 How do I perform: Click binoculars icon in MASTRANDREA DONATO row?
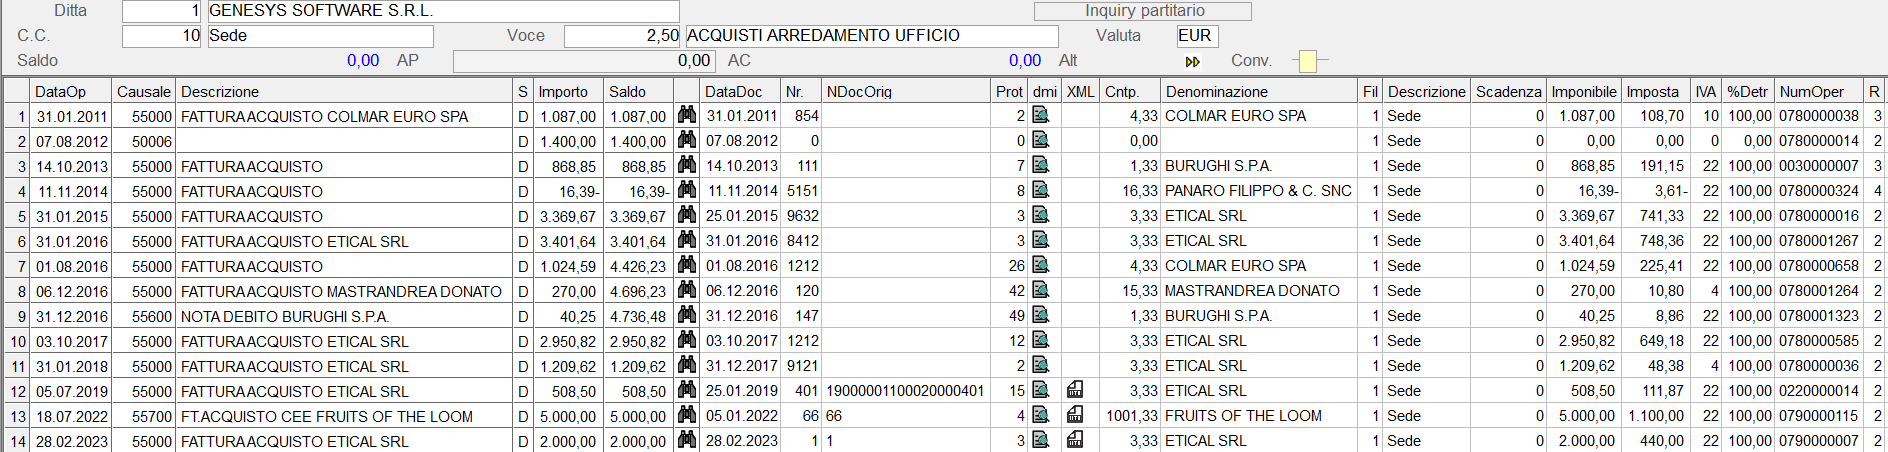pyautogui.click(x=686, y=290)
